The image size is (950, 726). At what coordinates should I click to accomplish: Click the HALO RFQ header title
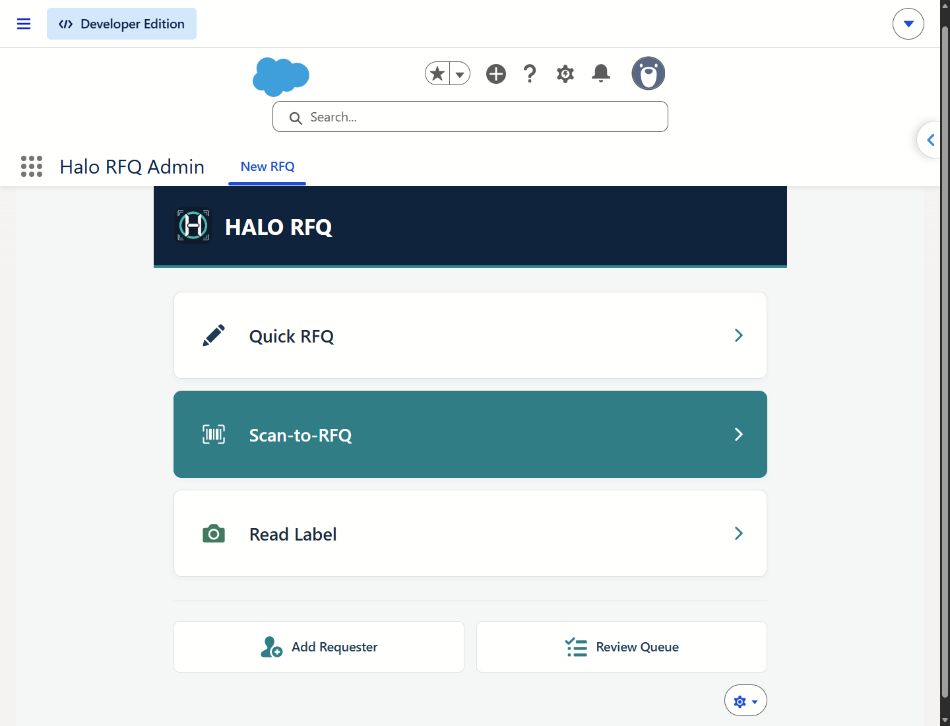click(x=278, y=227)
